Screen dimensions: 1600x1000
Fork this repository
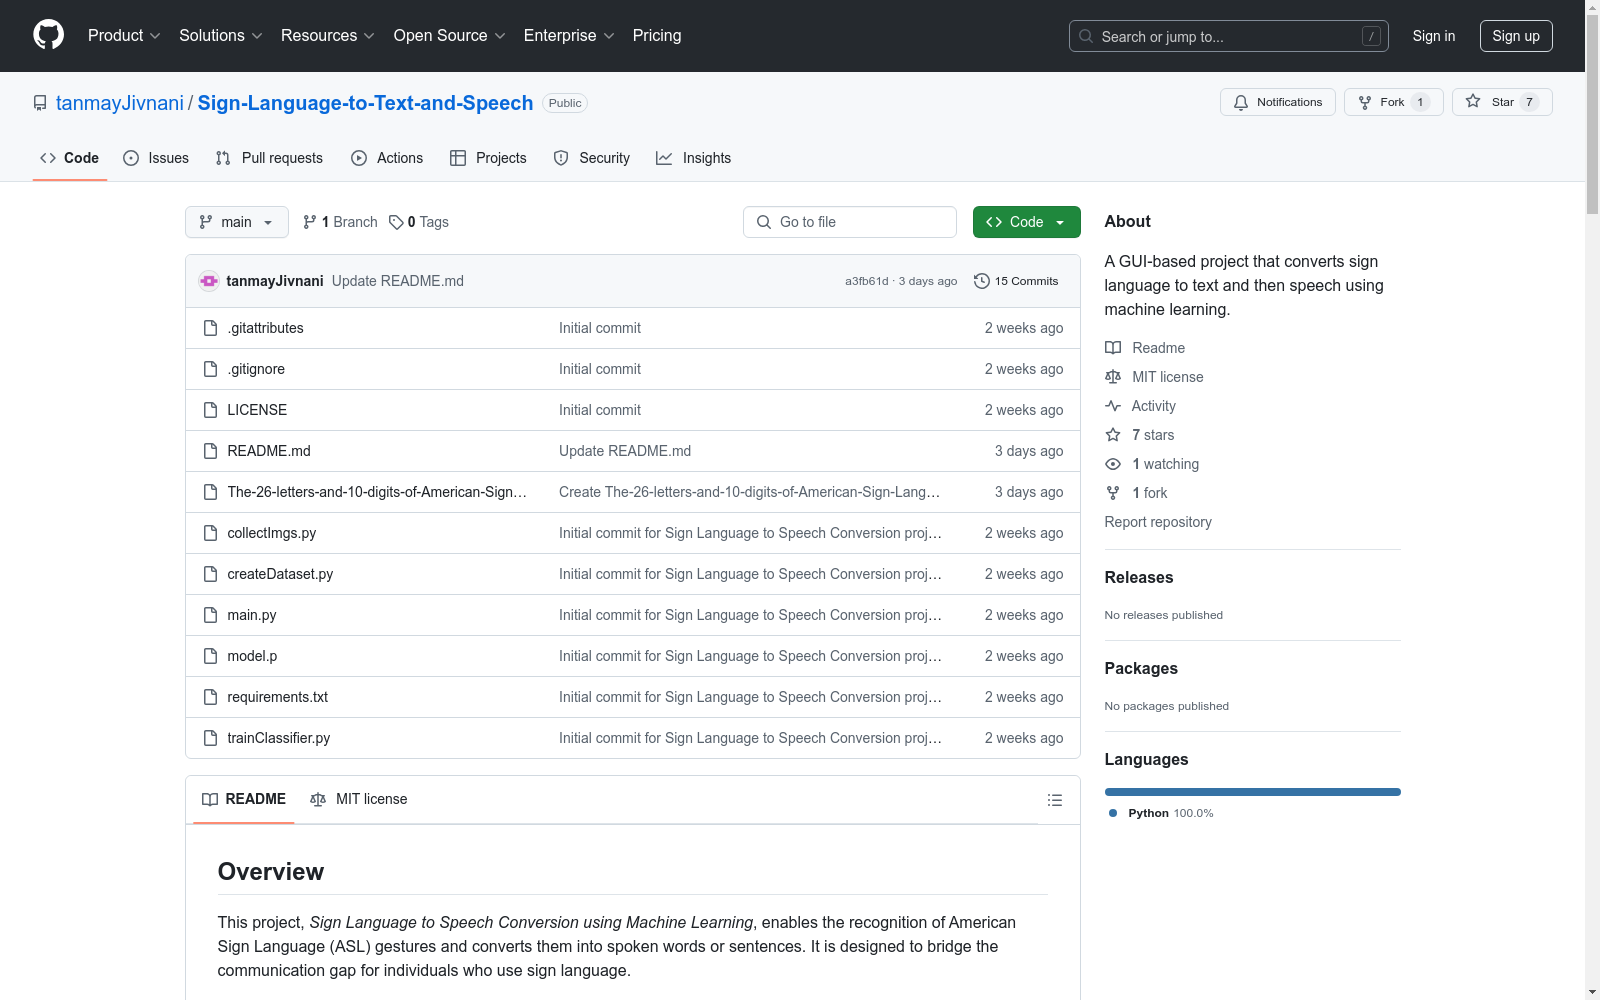click(x=1393, y=102)
